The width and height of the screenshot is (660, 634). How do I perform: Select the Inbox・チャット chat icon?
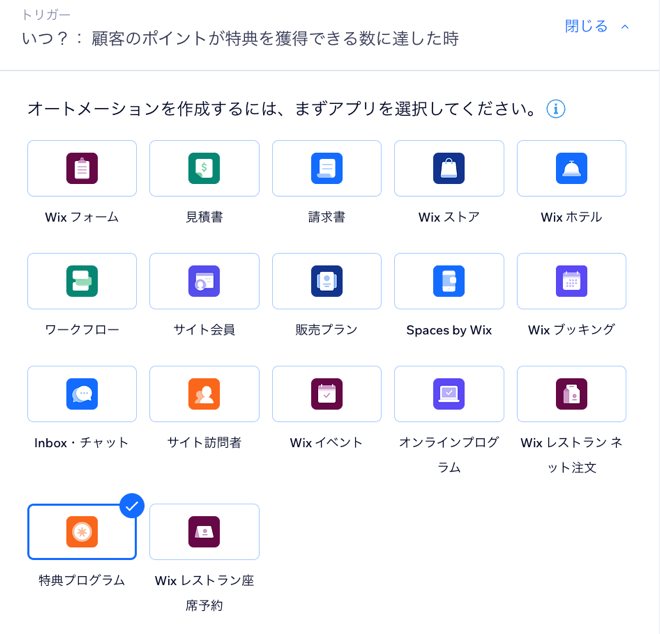(82, 394)
